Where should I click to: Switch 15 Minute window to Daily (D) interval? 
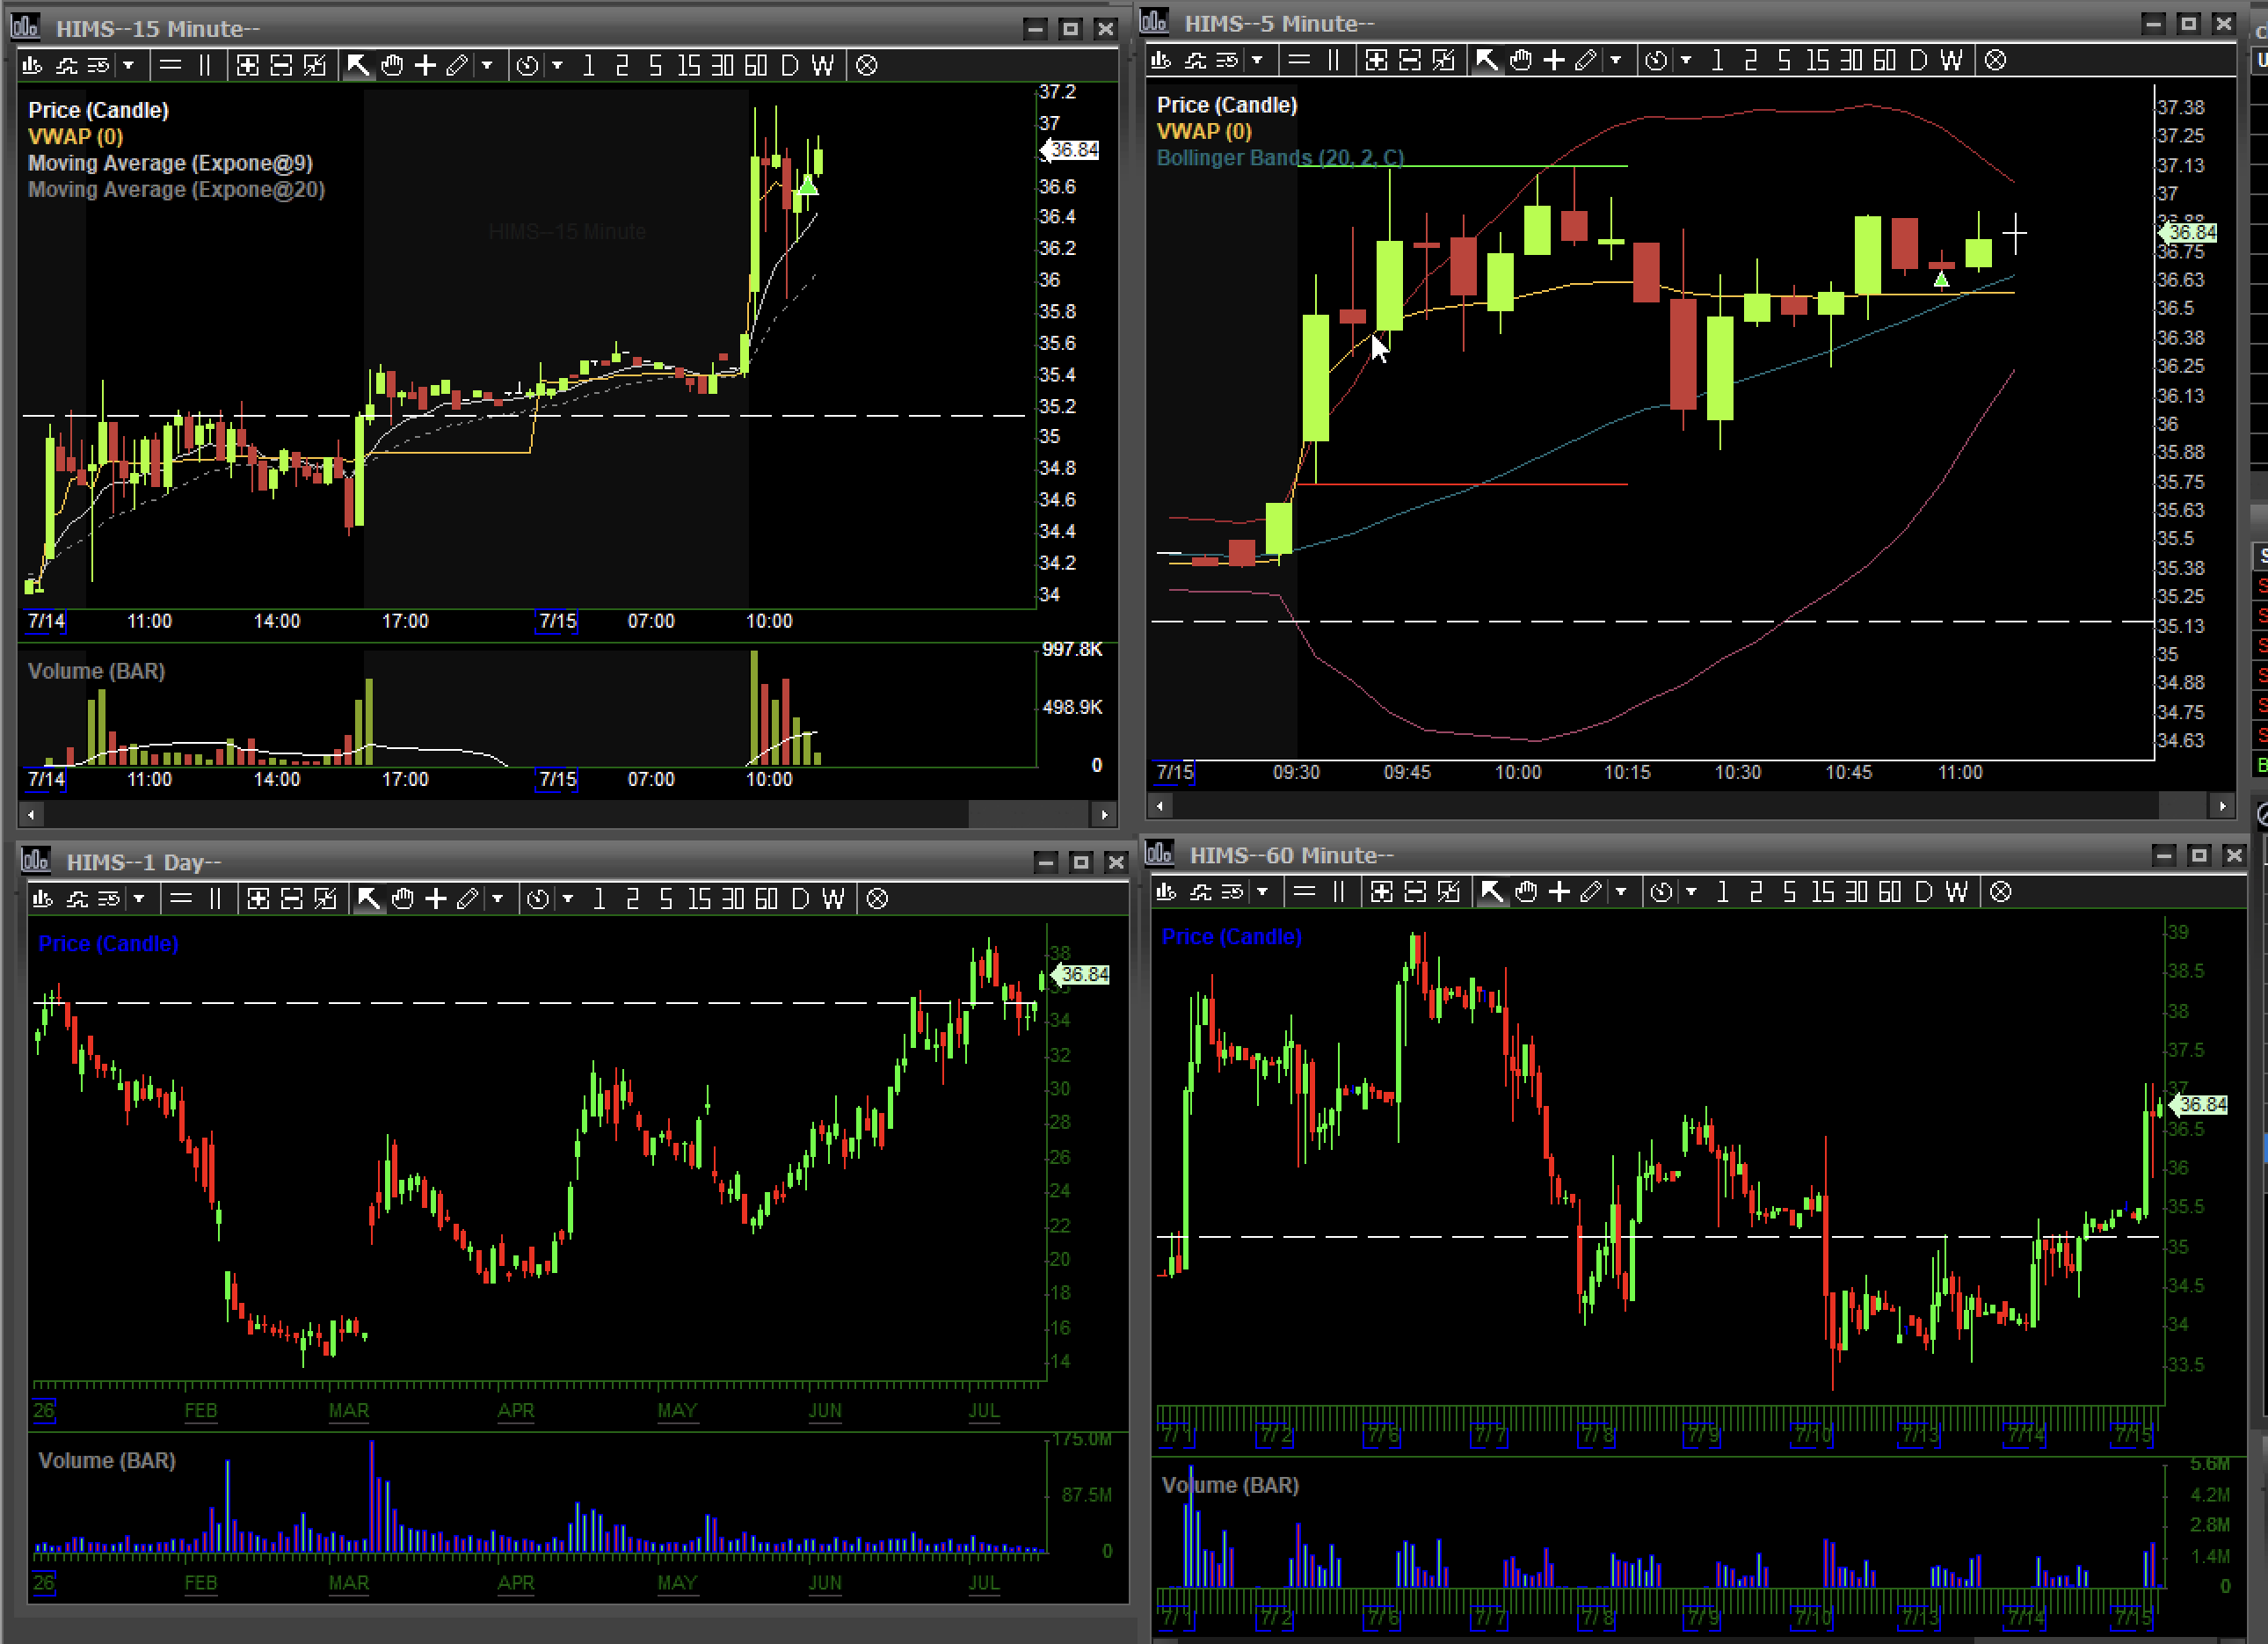pos(789,66)
